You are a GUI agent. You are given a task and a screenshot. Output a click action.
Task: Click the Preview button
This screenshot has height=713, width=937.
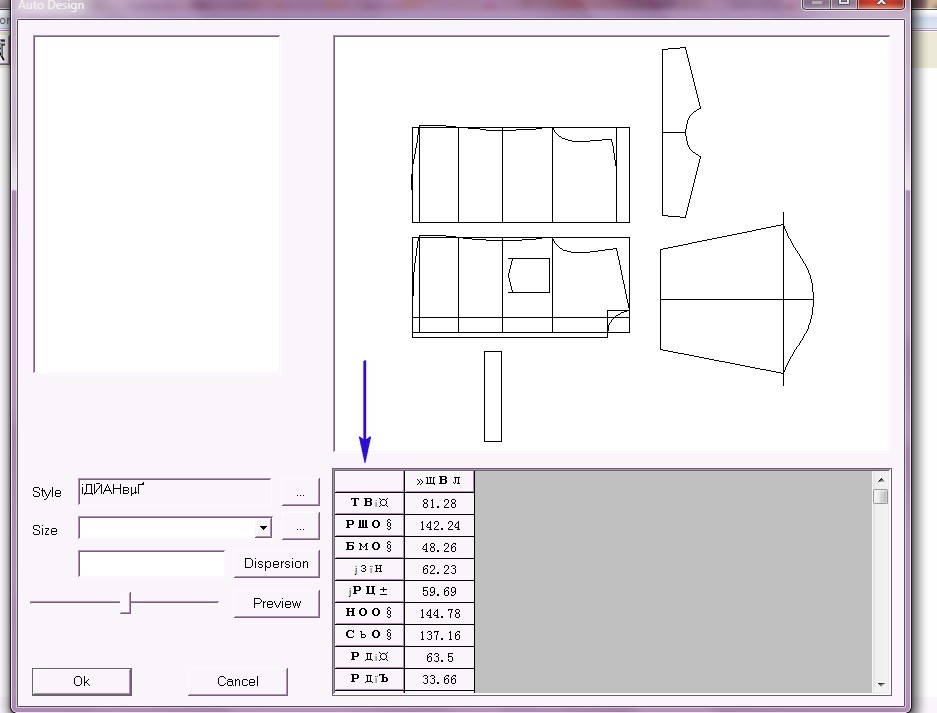[x=277, y=604]
